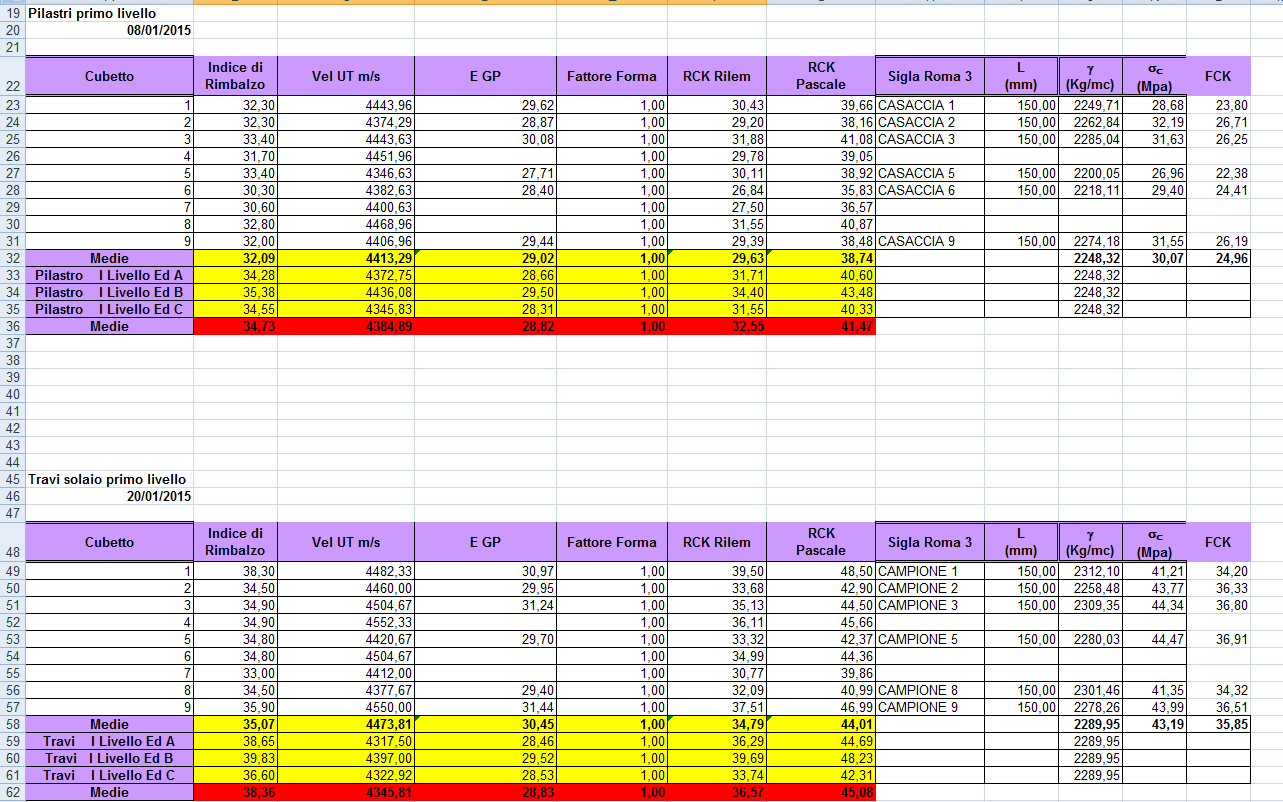The width and height of the screenshot is (1283, 802).
Task: Select 'Pilastro I Livello Ed A' cell
Action: (x=109, y=275)
